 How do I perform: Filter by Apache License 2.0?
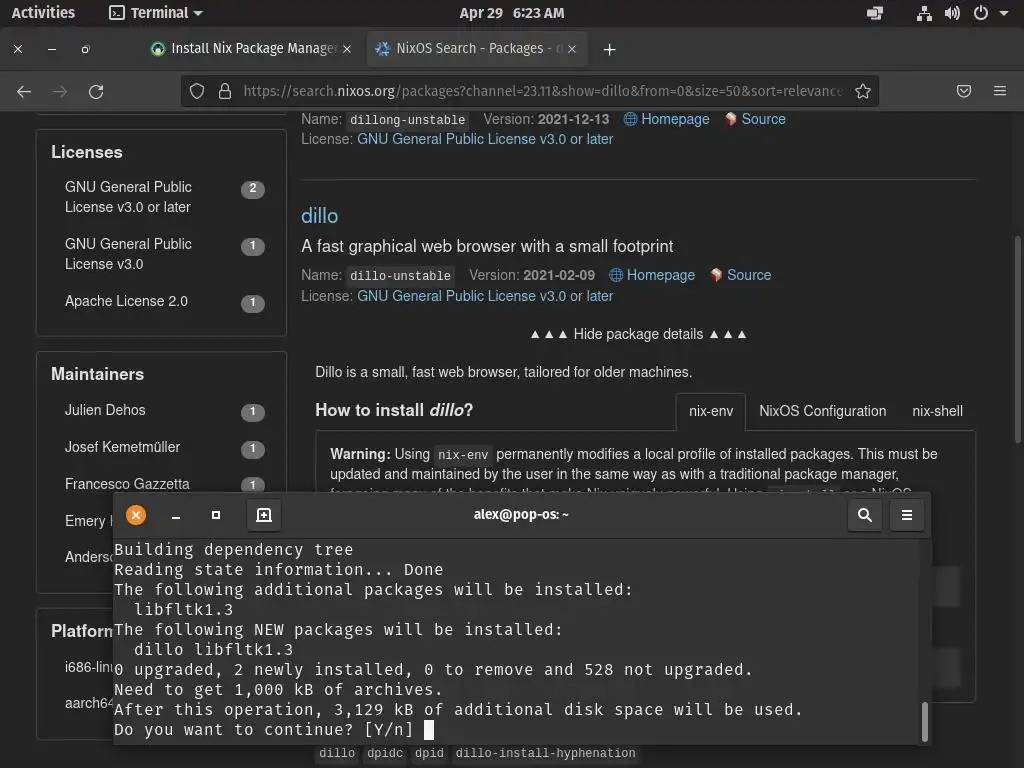click(x=164, y=301)
